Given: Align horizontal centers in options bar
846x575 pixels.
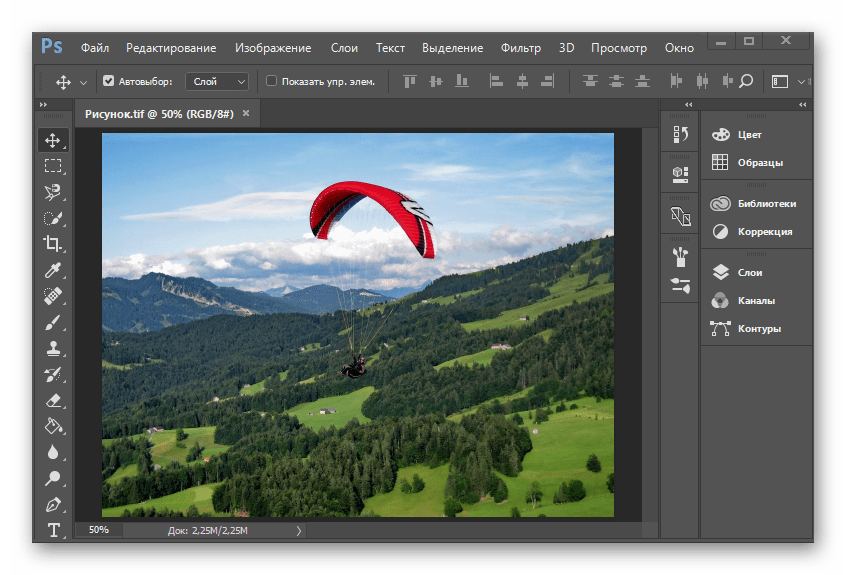Looking at the screenshot, I should tap(522, 81).
